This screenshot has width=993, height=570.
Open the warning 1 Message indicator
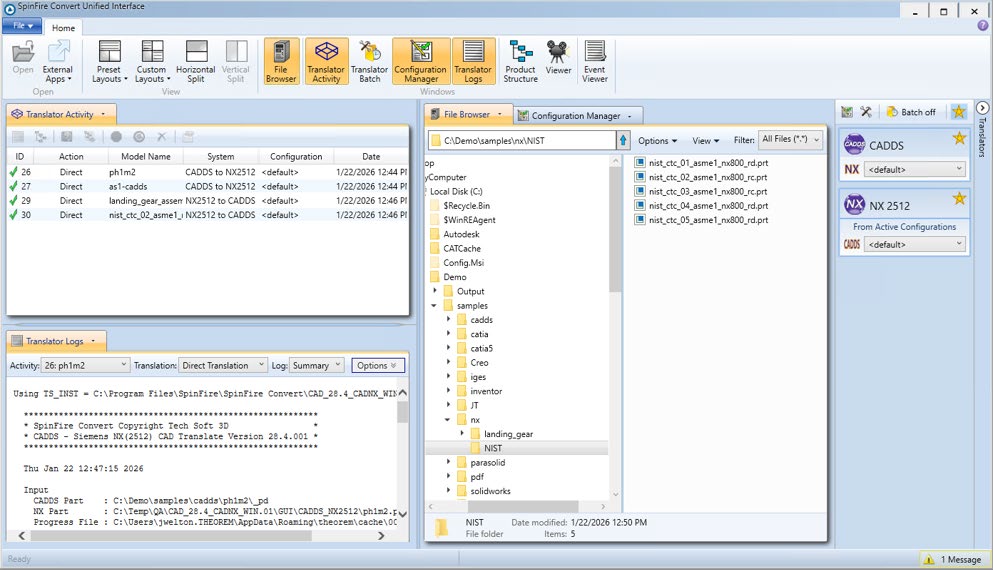[952, 559]
